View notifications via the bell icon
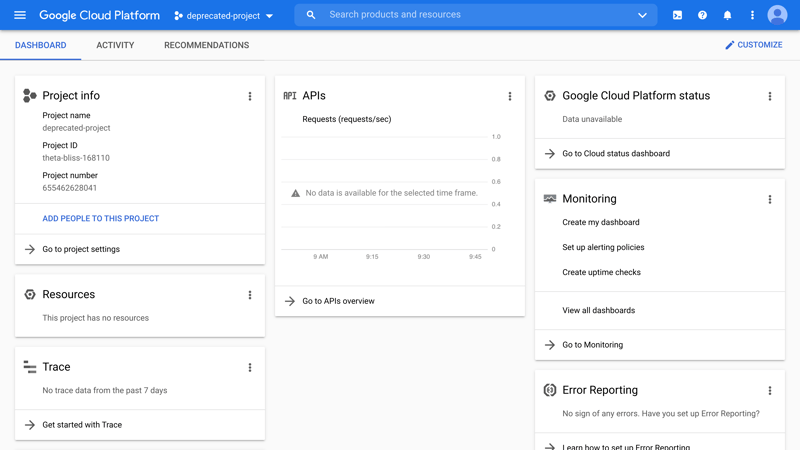The image size is (800, 450). coord(727,15)
